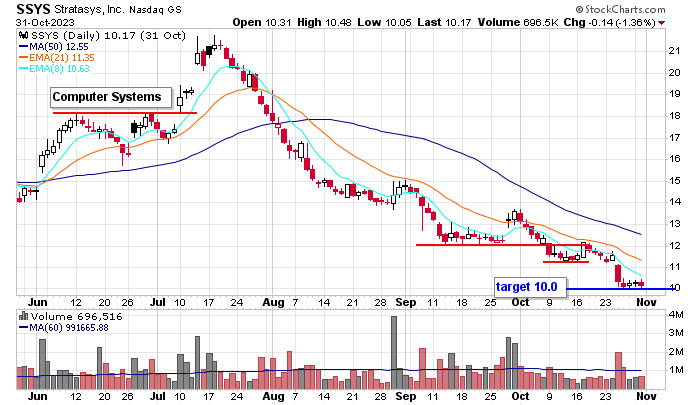This screenshot has width=700, height=405.
Task: Click the MA(50) 12.55 legend text
Action: 58,46
